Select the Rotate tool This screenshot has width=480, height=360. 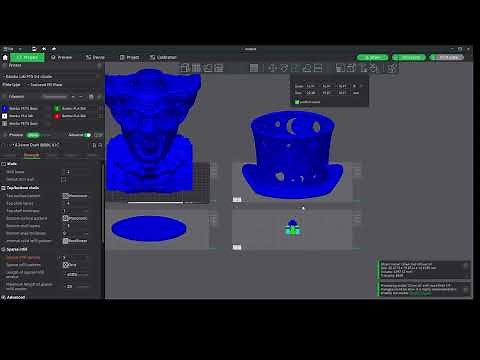pos(284,68)
